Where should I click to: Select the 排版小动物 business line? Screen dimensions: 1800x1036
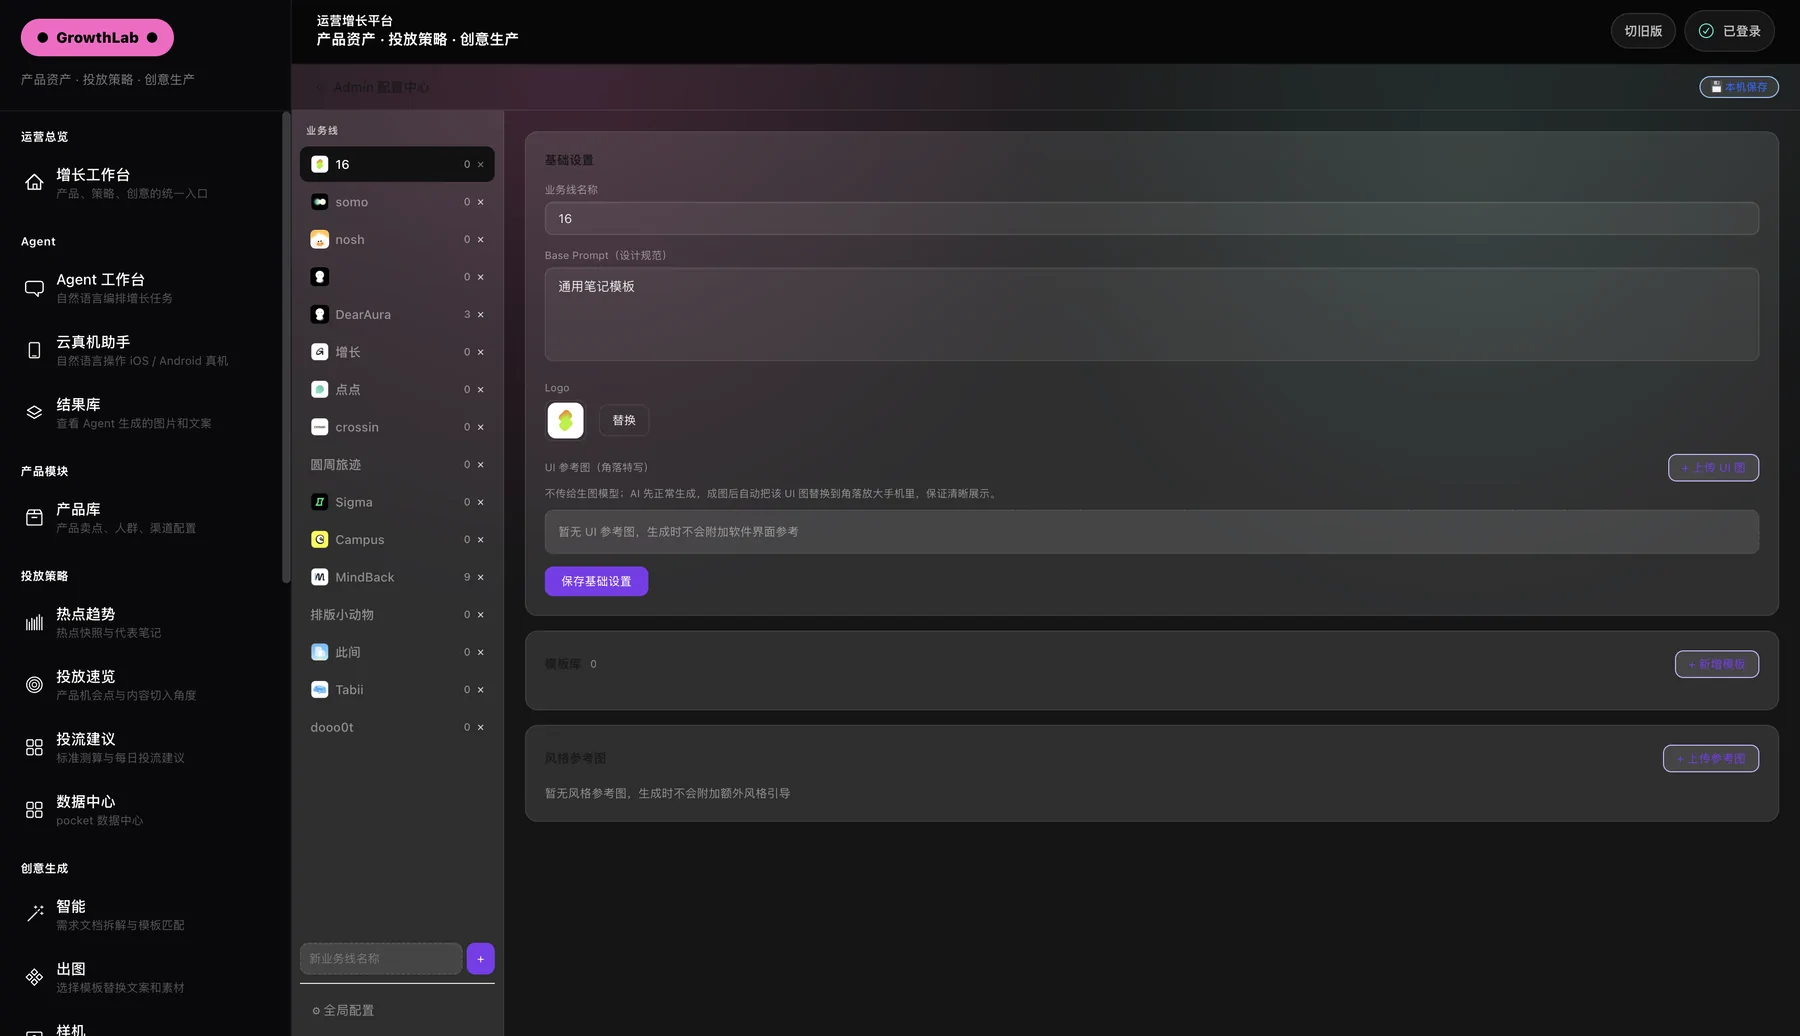pyautogui.click(x=397, y=615)
